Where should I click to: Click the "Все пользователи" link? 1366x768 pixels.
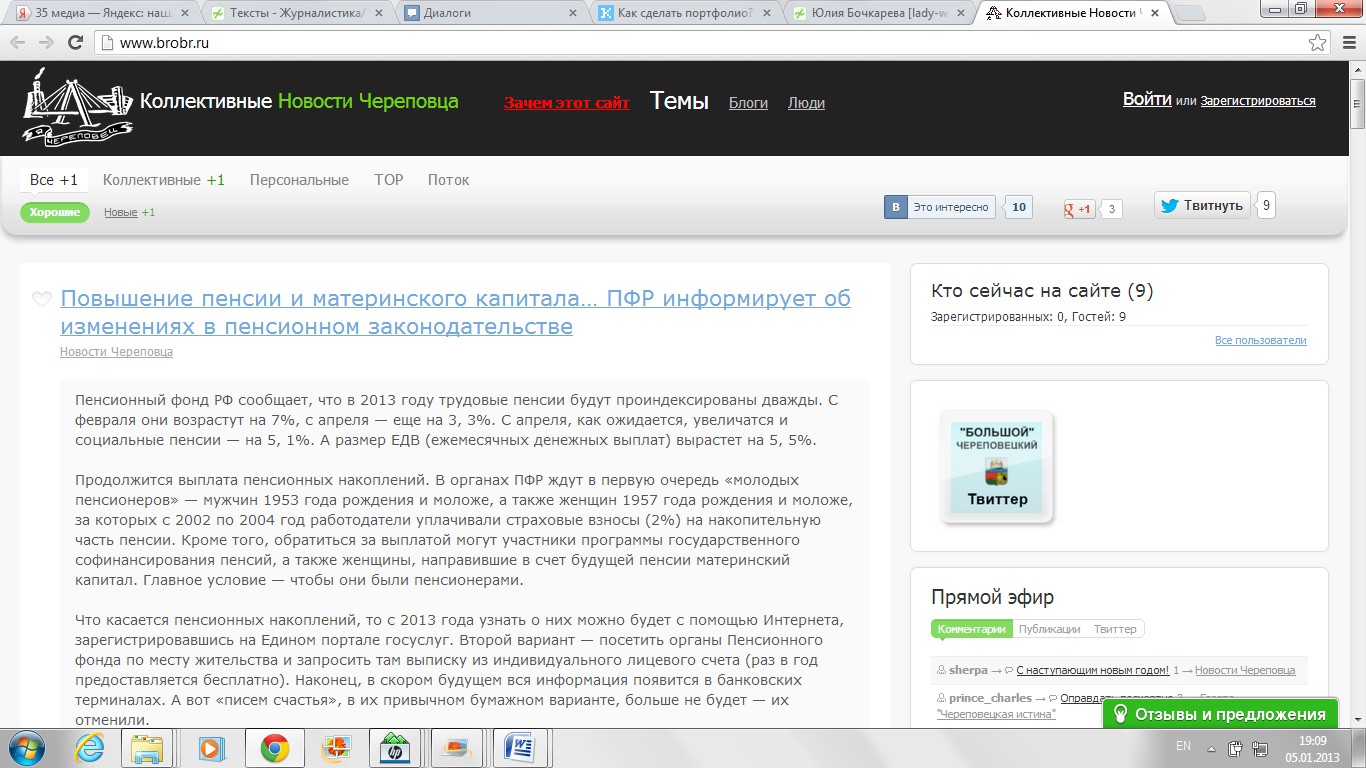pos(1260,340)
